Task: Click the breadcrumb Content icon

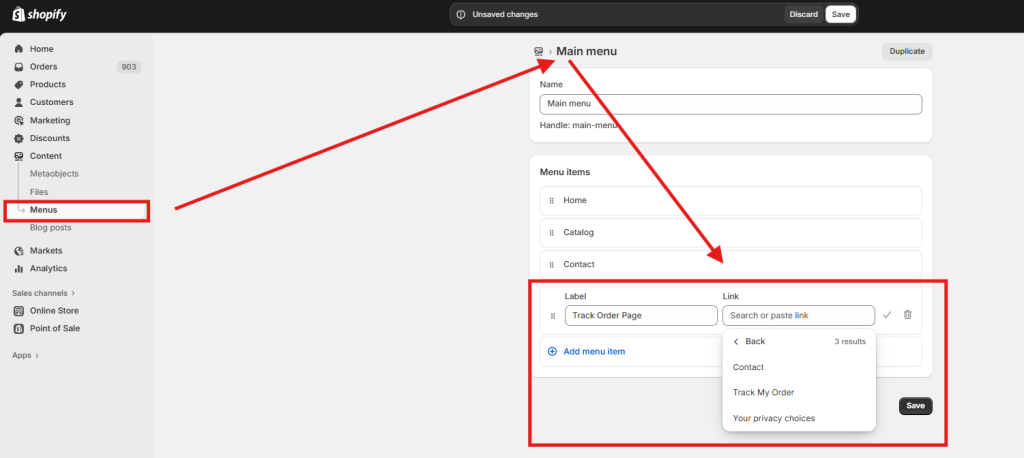Action: coord(538,52)
